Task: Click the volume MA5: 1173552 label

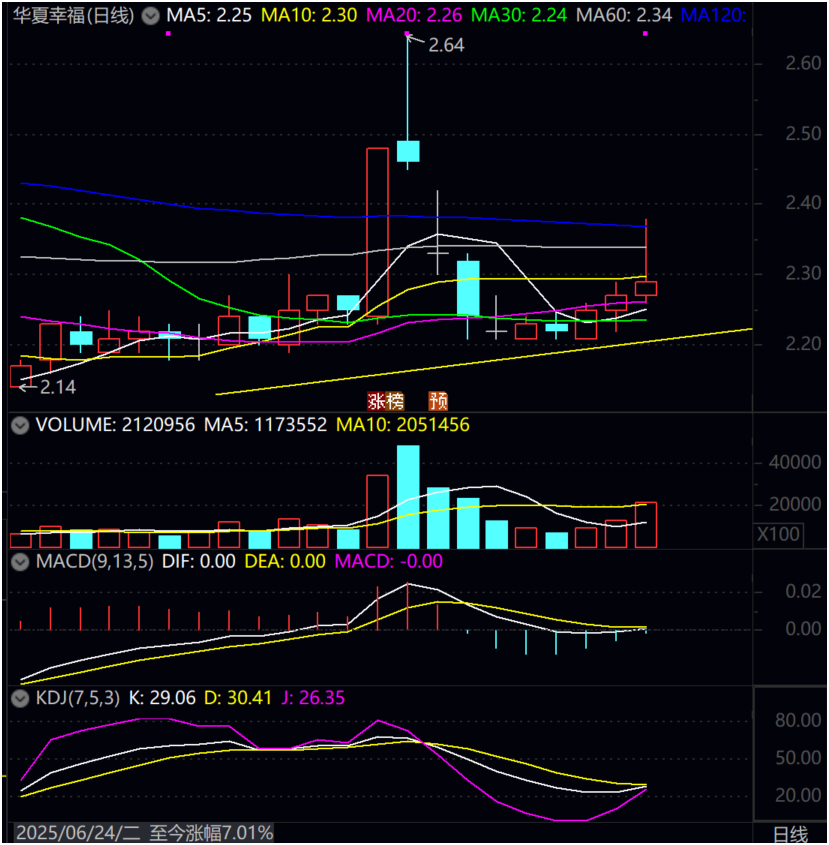Action: pyautogui.click(x=265, y=425)
